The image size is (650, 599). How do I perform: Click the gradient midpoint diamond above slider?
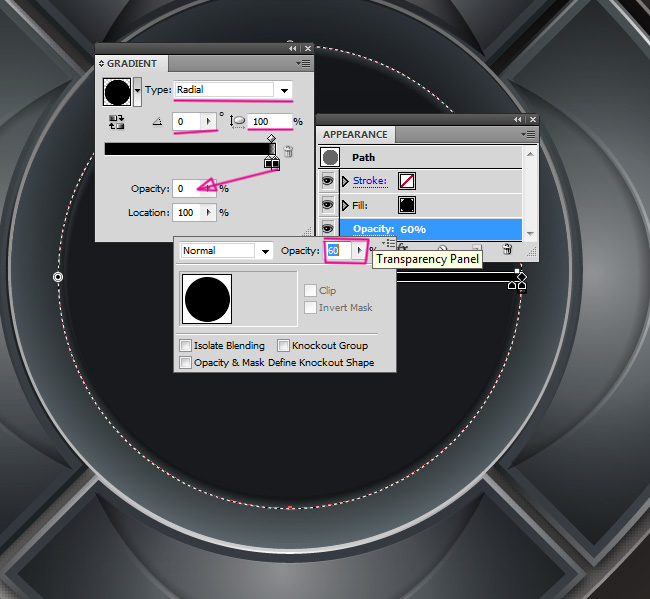pos(271,138)
